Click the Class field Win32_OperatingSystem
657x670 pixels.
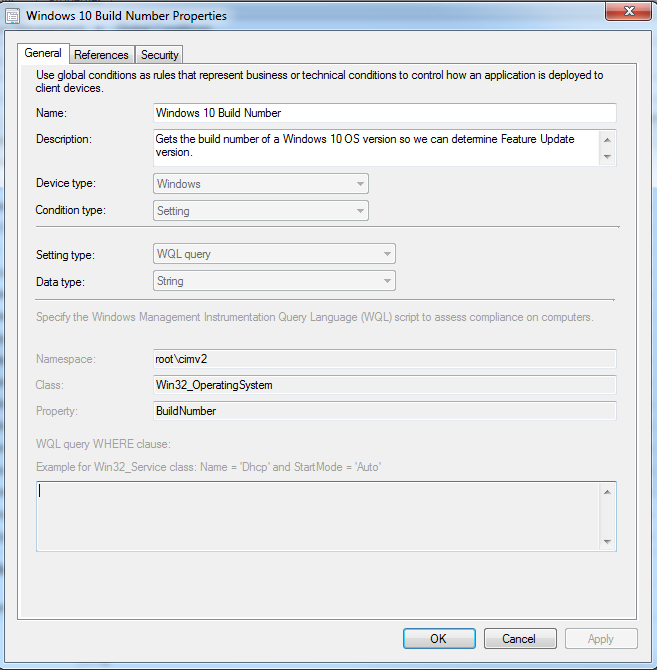click(384, 385)
